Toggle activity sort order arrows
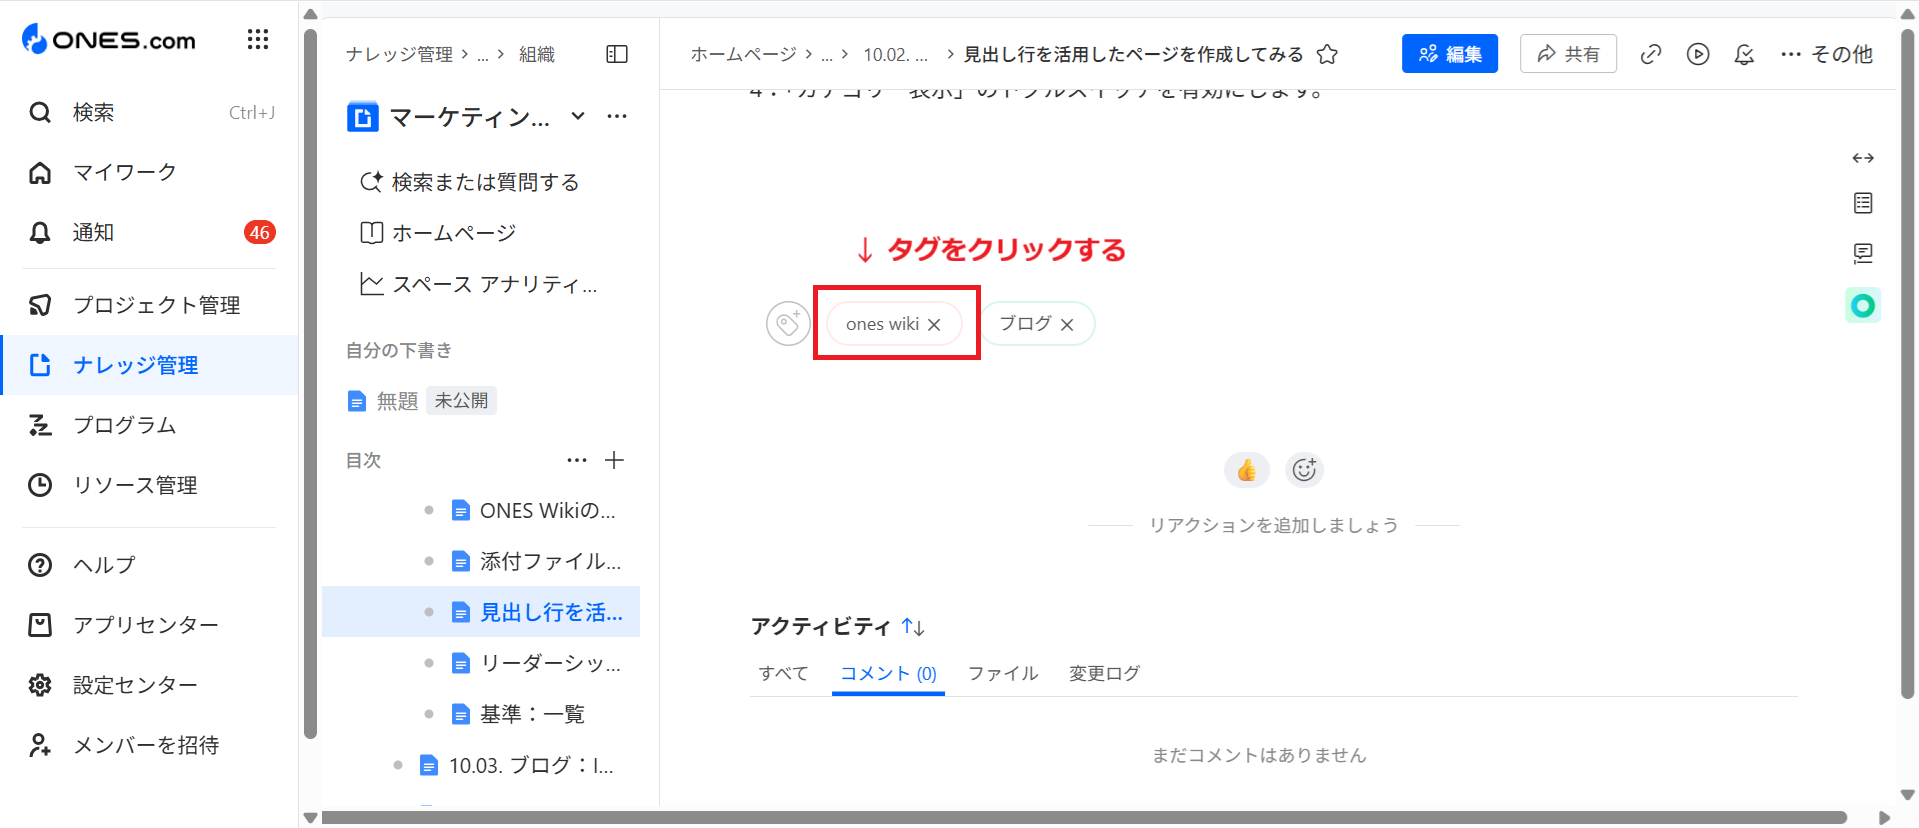 913,627
